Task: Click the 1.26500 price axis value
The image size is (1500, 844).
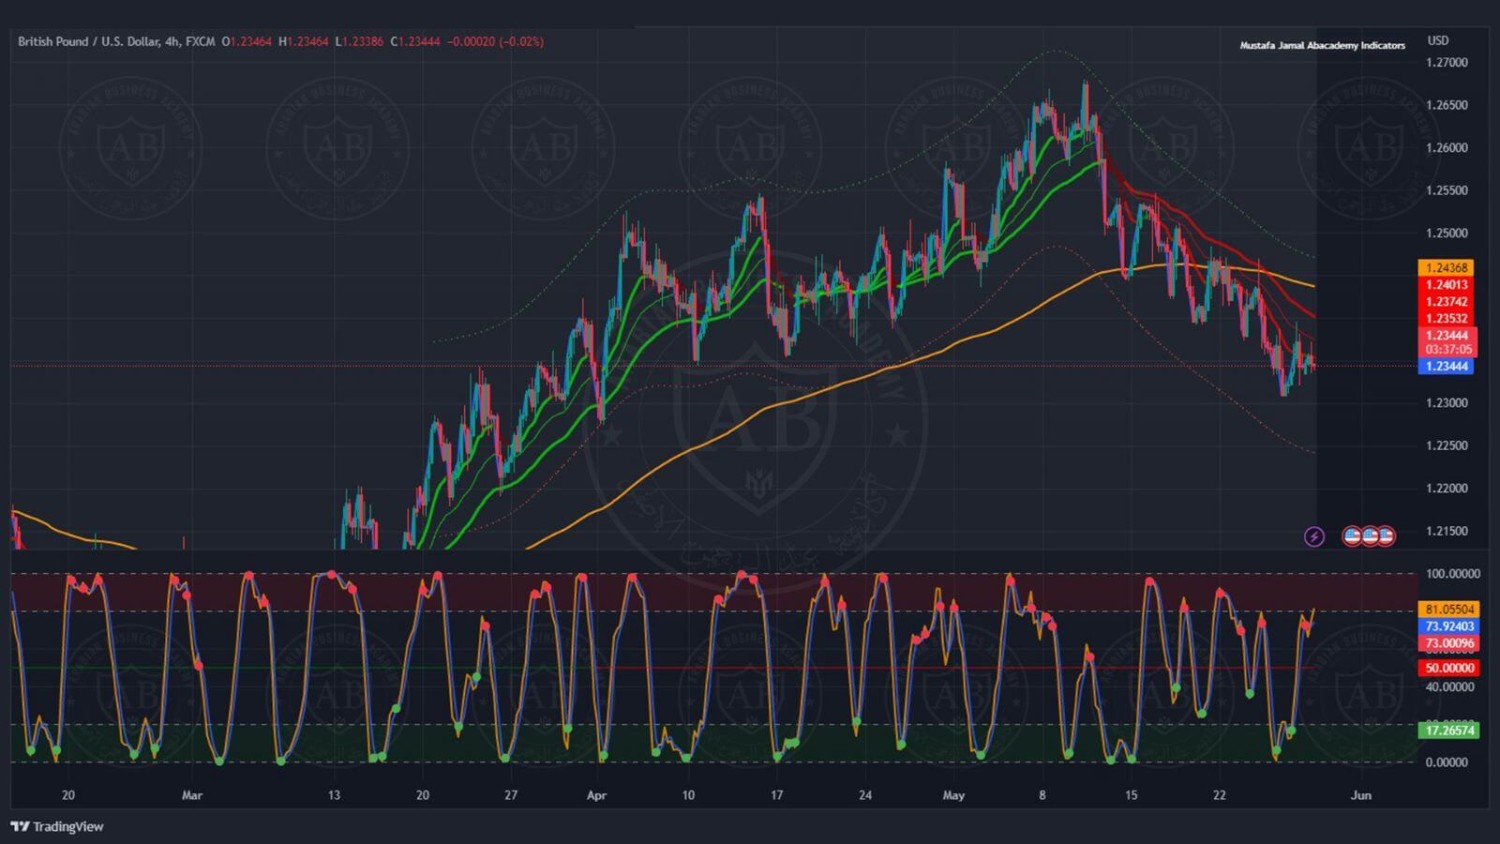Action: tap(1447, 105)
